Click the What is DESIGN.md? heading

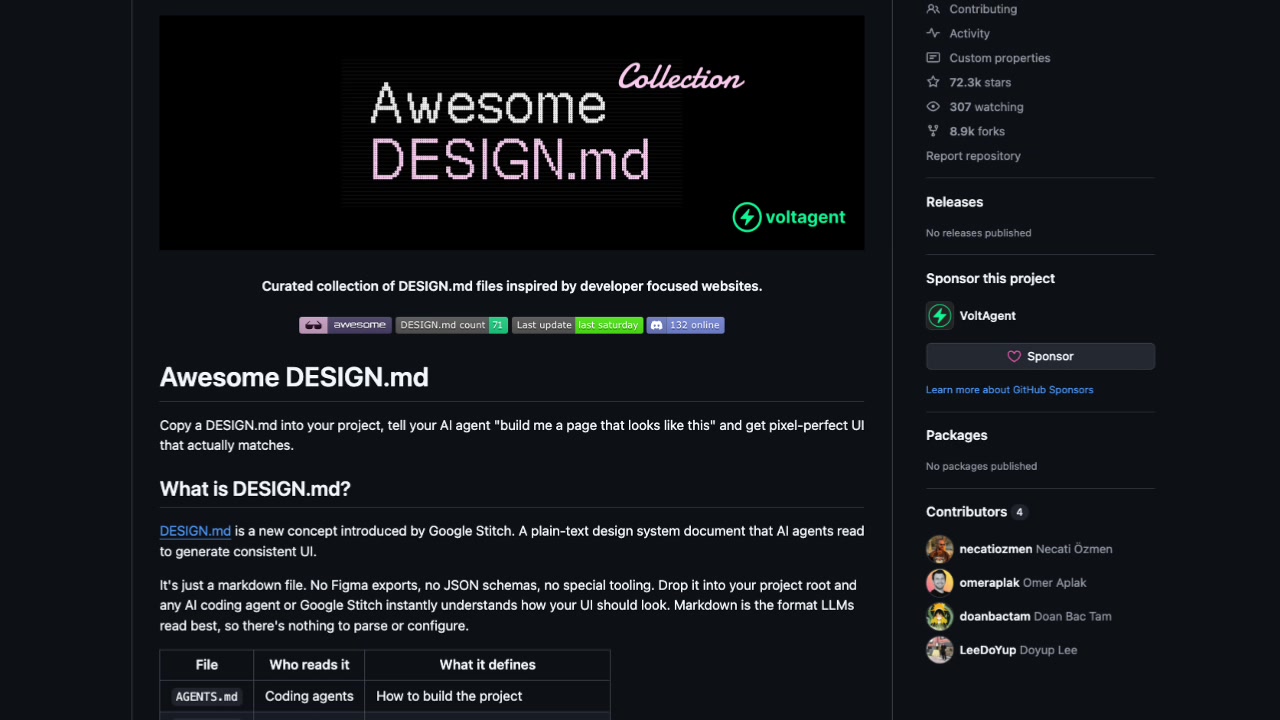pos(255,489)
